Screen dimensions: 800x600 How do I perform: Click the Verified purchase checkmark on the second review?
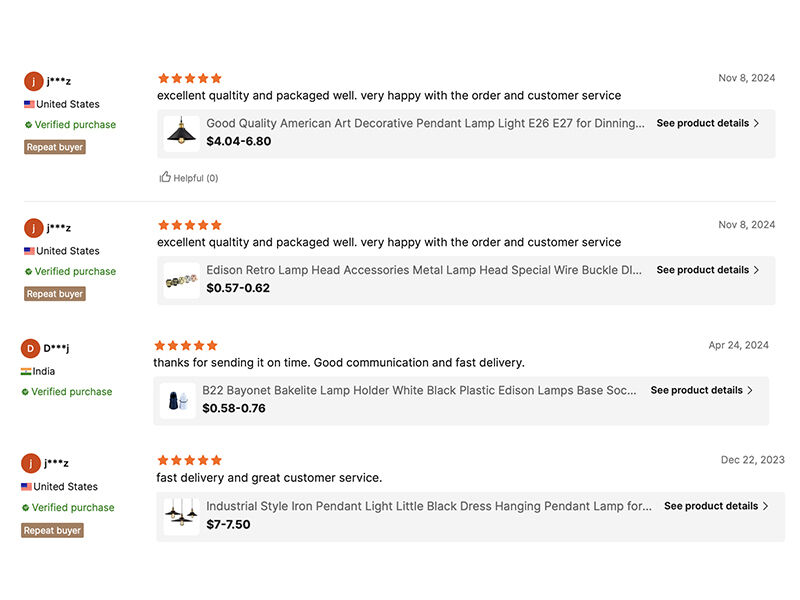click(28, 271)
